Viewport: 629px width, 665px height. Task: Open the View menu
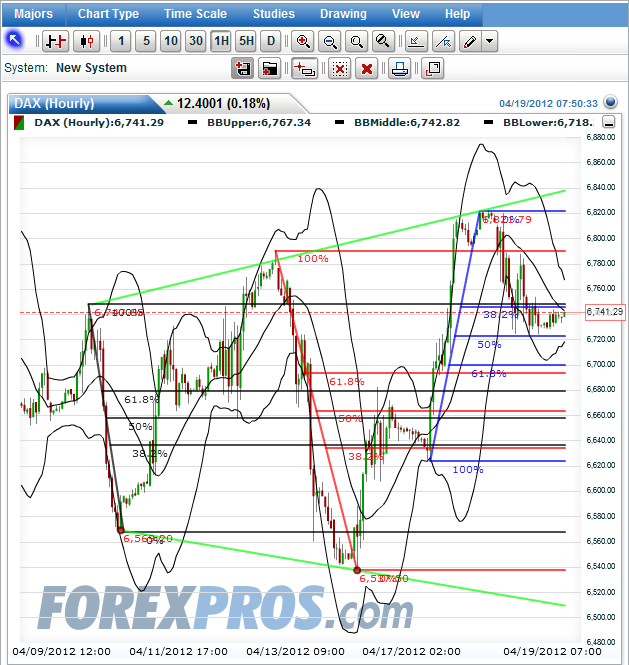click(x=406, y=14)
